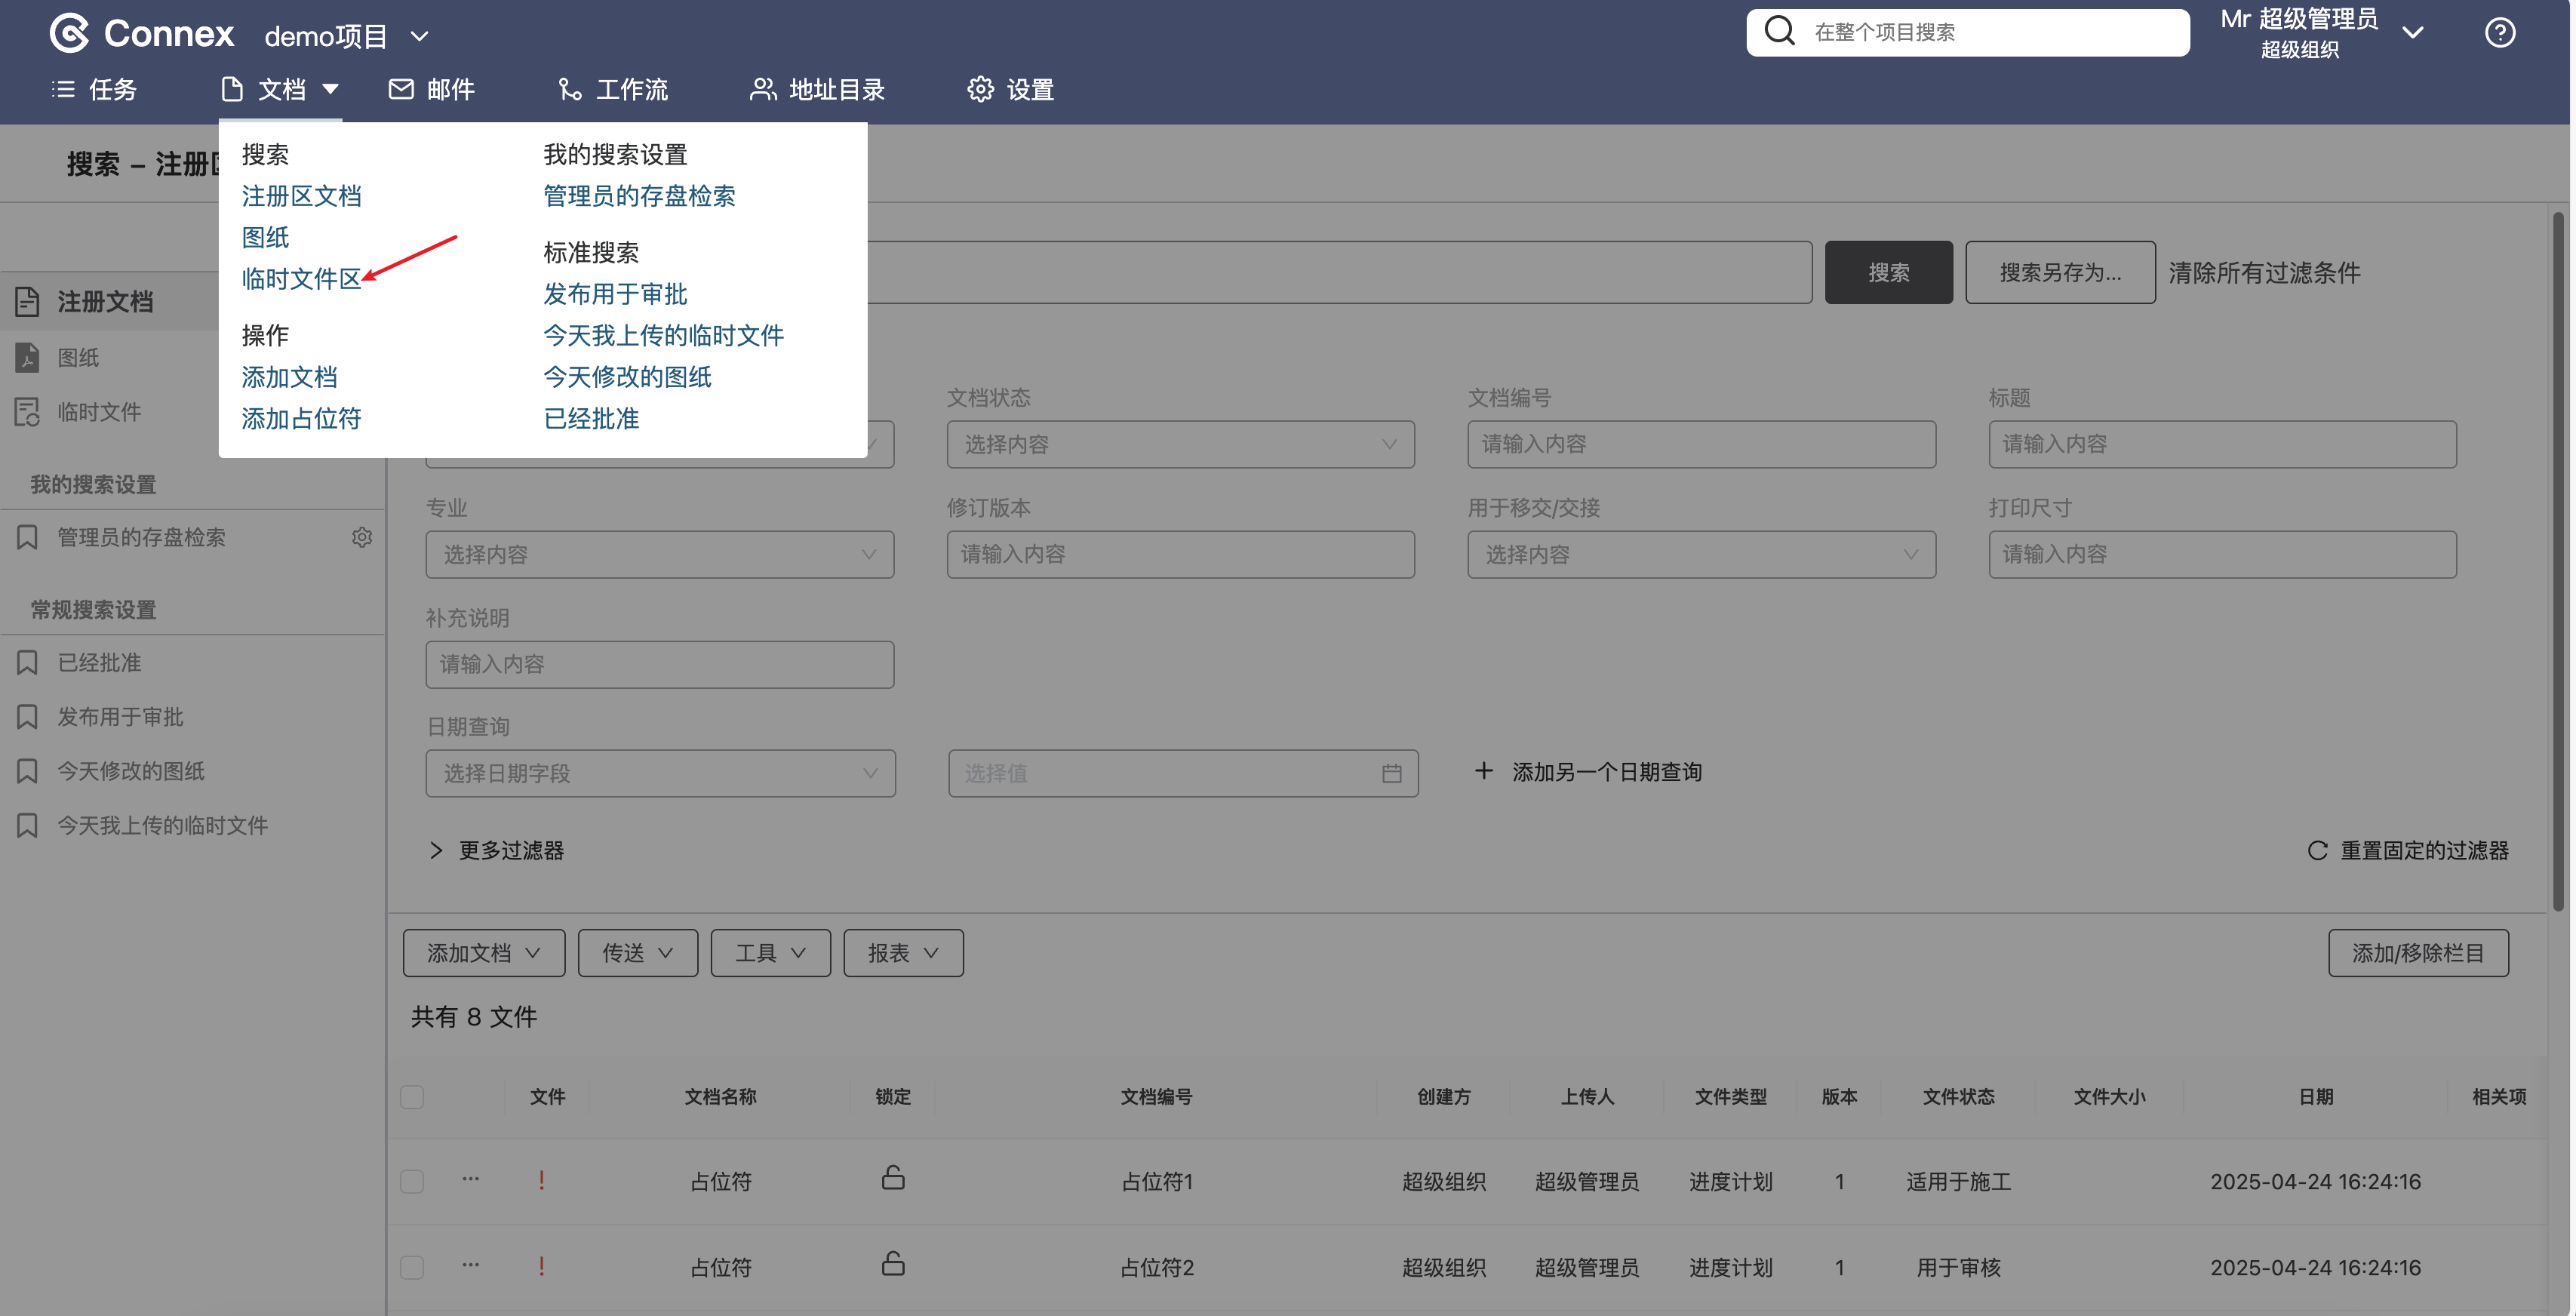Click the 添加占位符 link in the menu
Screen dimensions: 2576x1316
pos(300,419)
